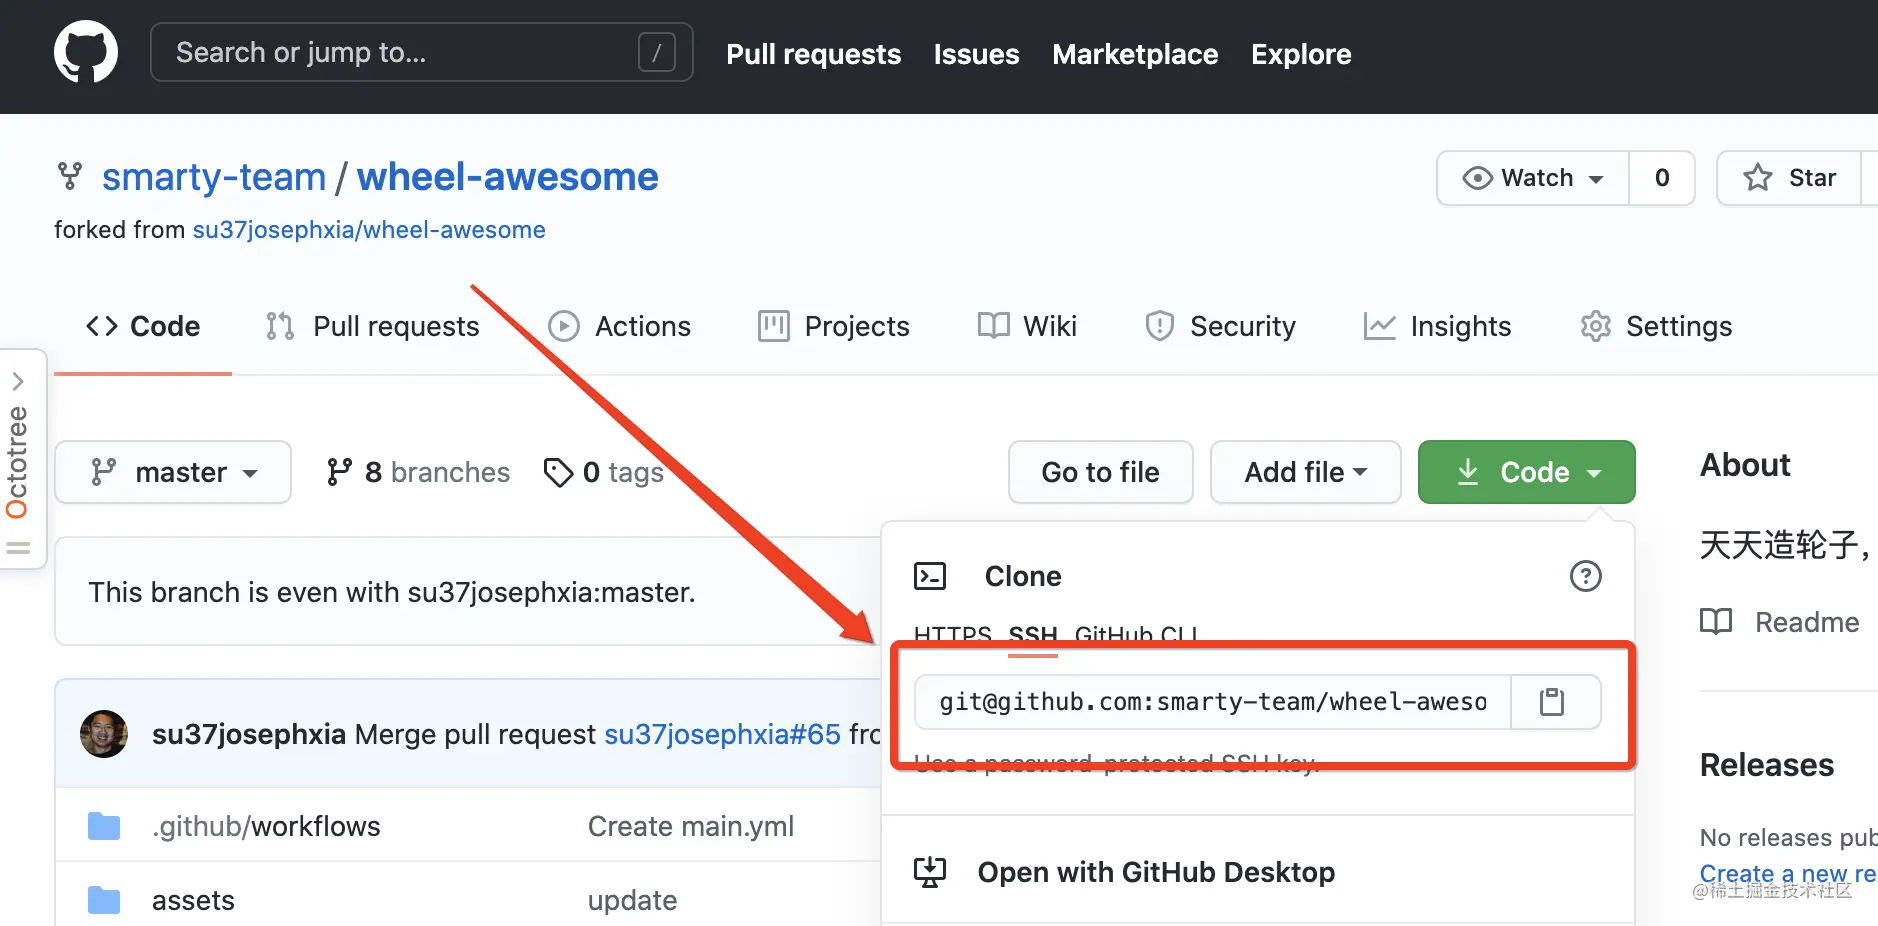Image resolution: width=1878 pixels, height=926 pixels.
Task: View the 0 tags link
Action: pos(603,472)
